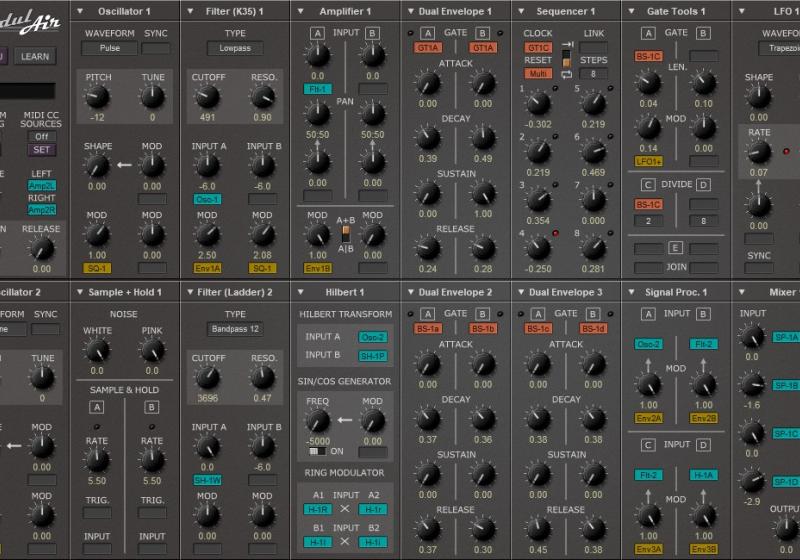This screenshot has width=800, height=560.
Task: Toggle the Amplifier 1 A+B / A|B switch
Action: point(346,232)
